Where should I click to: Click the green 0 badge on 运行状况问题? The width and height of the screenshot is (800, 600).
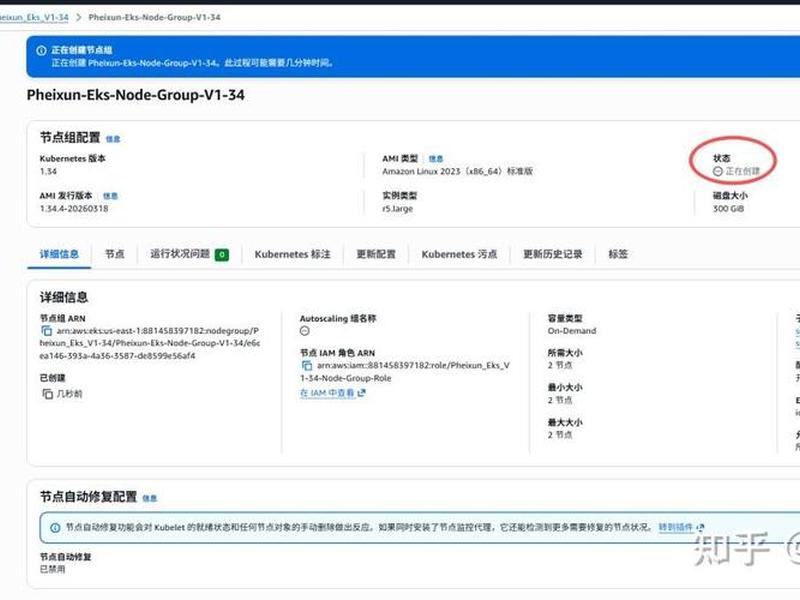pyautogui.click(x=222, y=255)
